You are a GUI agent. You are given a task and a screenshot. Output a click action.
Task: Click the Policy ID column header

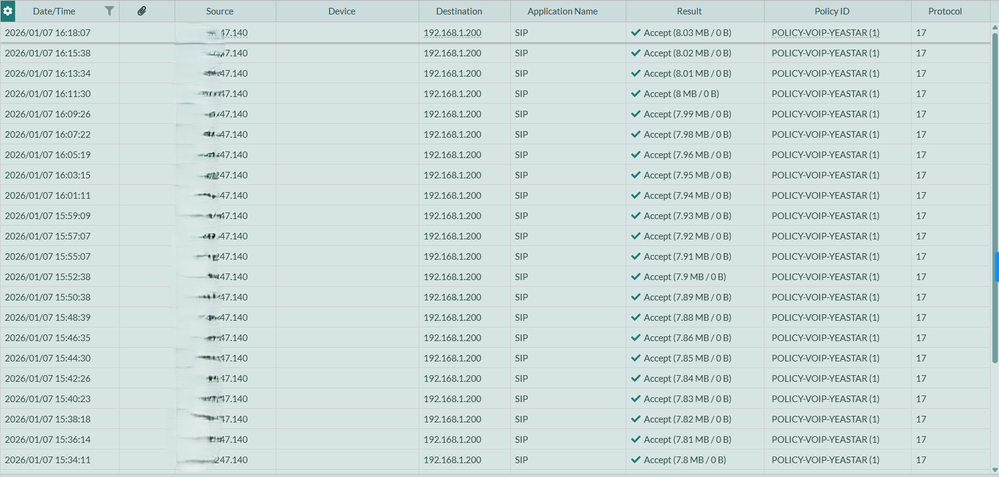pyautogui.click(x=825, y=11)
